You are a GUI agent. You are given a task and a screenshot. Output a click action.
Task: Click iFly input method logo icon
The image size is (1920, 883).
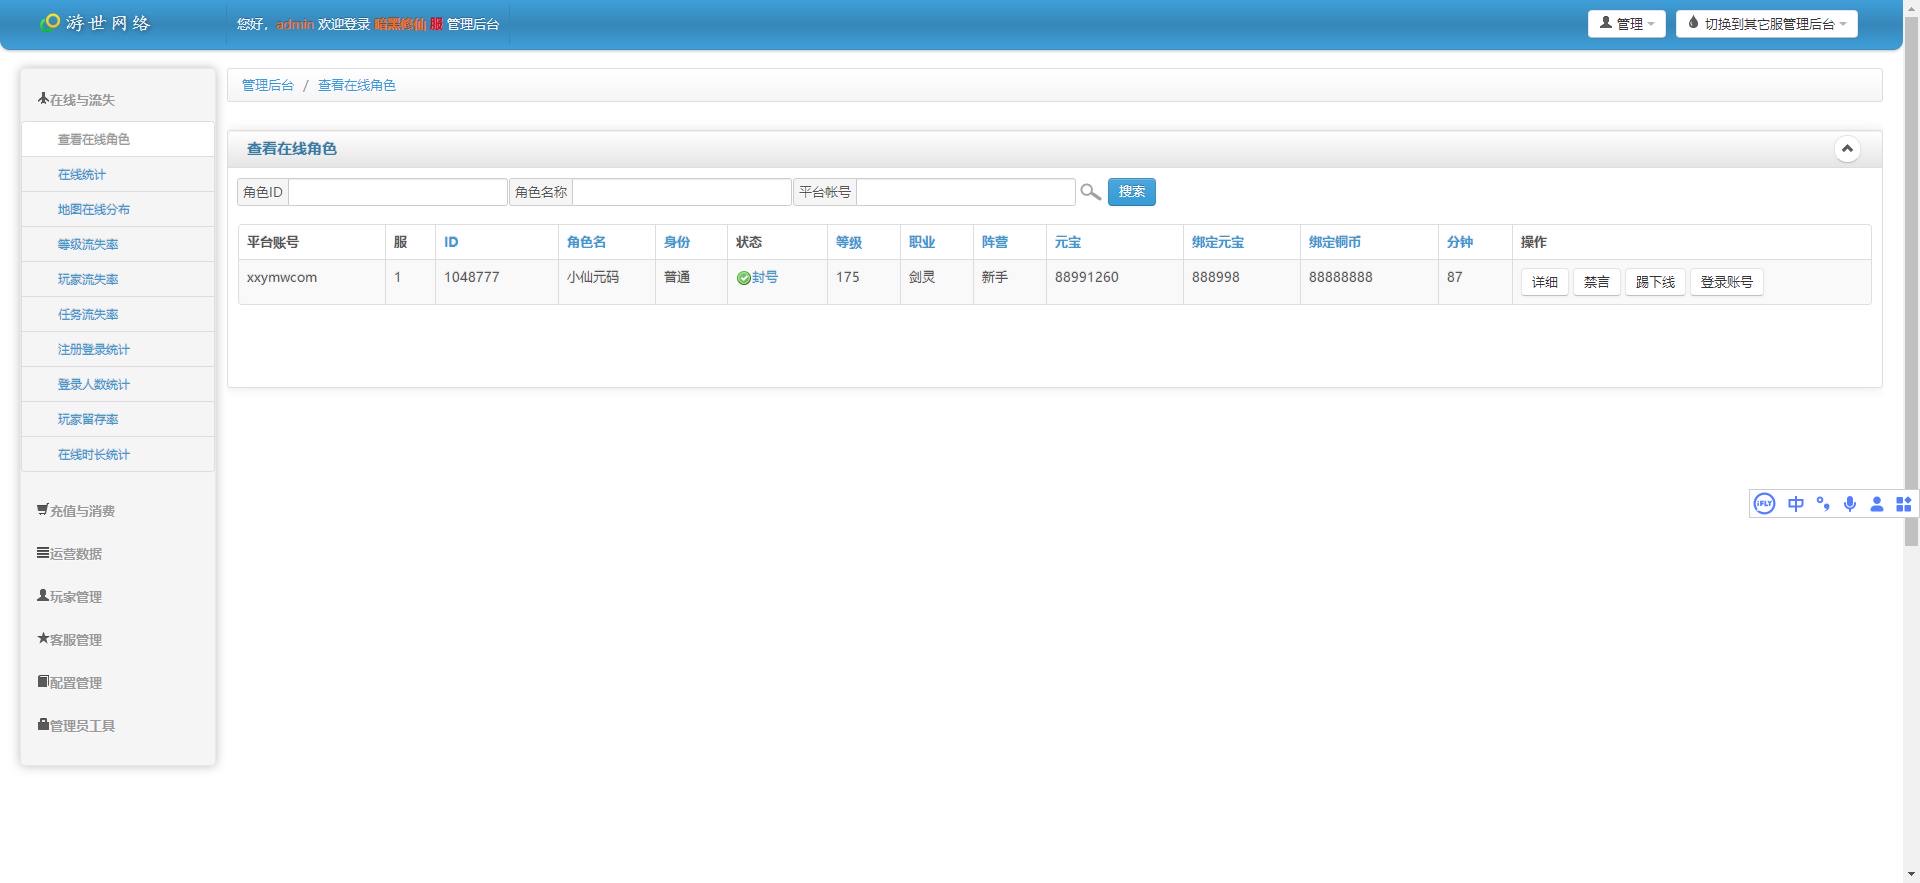pos(1764,504)
